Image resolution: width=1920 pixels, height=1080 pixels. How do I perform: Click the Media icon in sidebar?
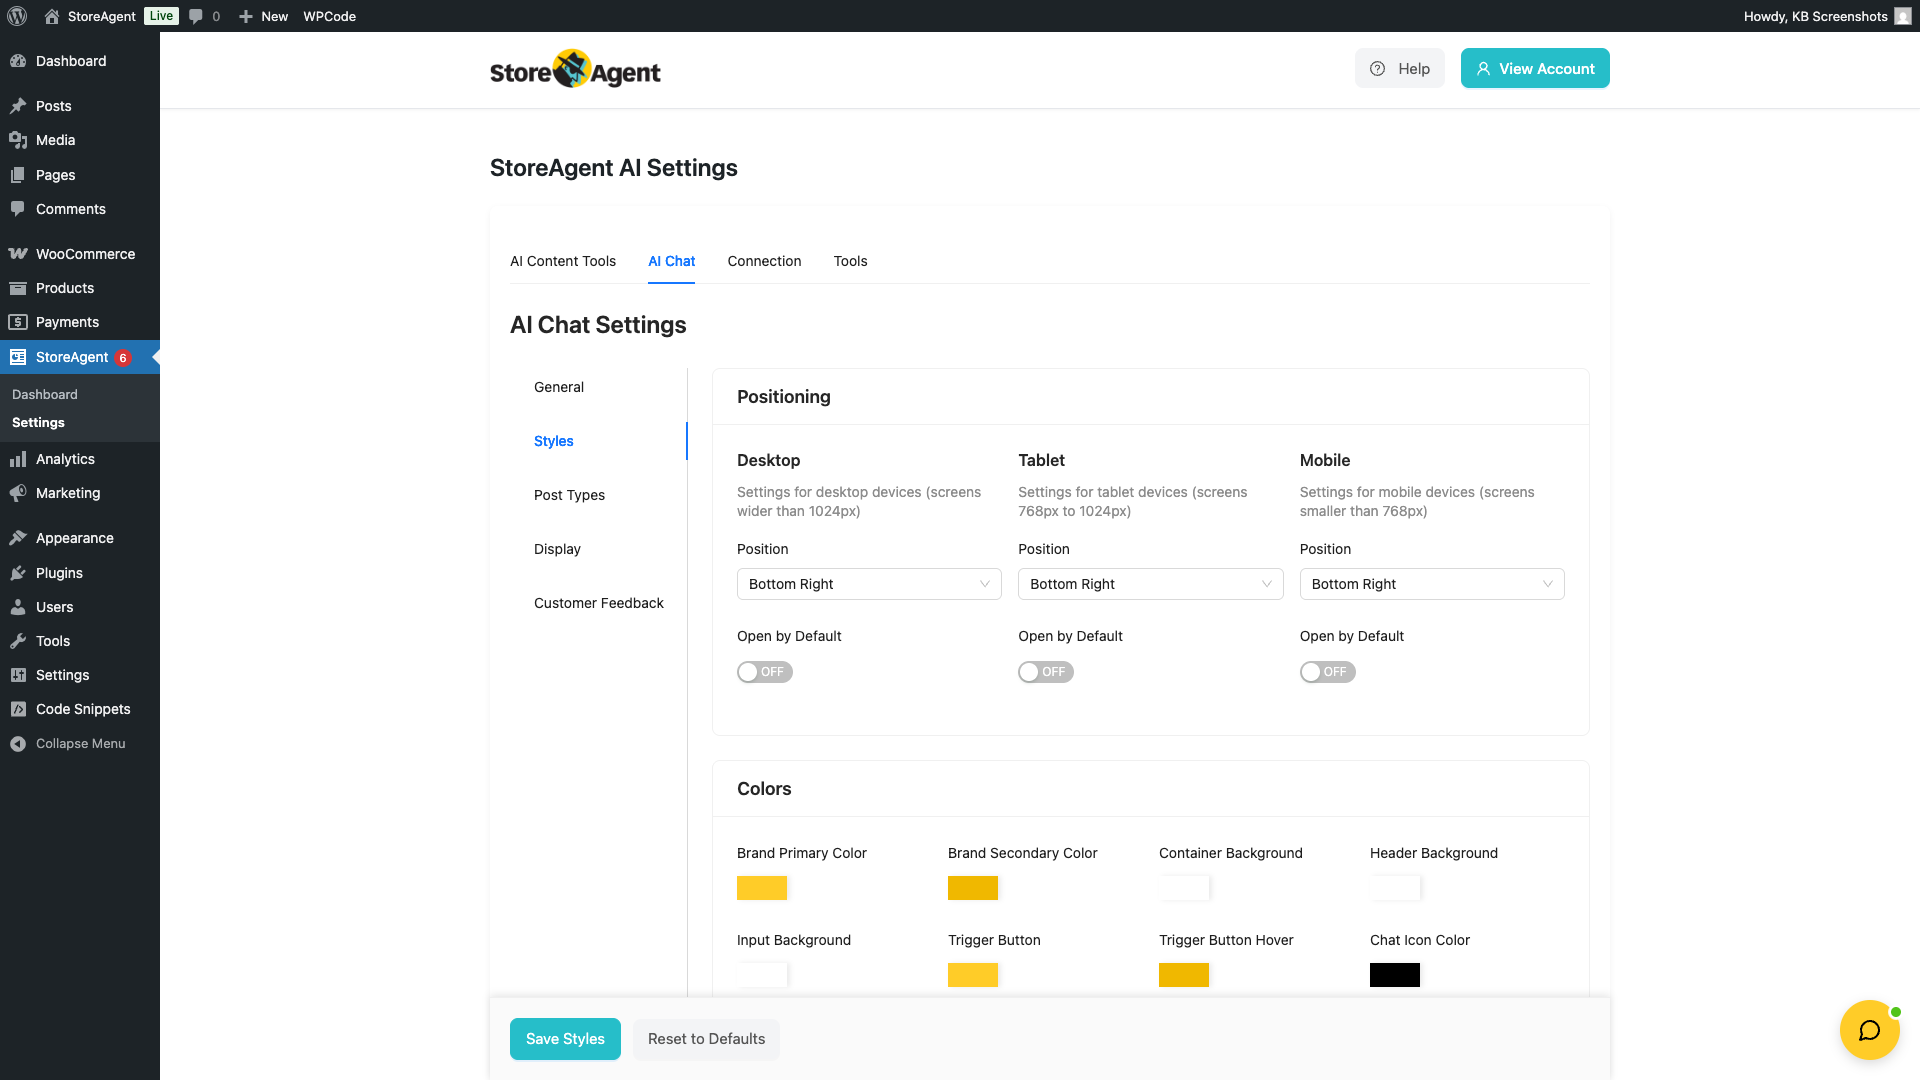18,140
